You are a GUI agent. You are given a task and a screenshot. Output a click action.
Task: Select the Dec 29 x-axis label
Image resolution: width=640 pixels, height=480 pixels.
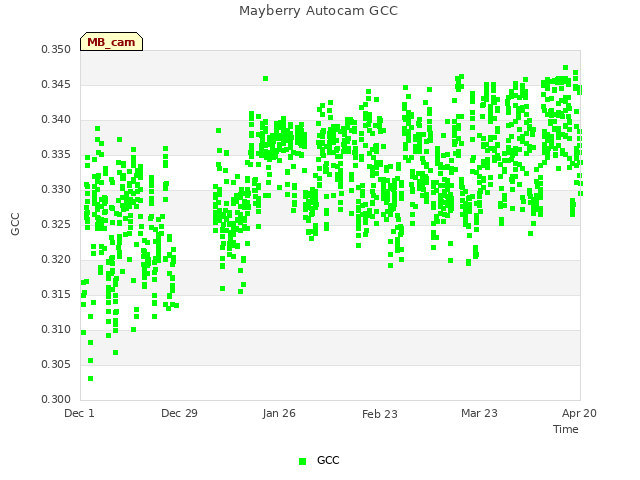[x=179, y=413]
